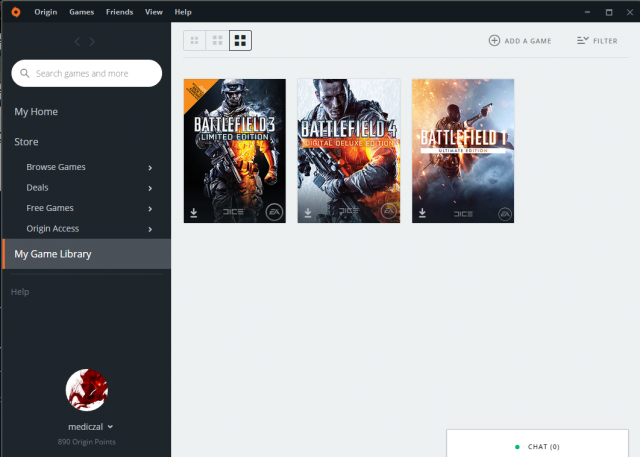Open the CHAT (0) panel
640x457 pixels.
pos(537,444)
